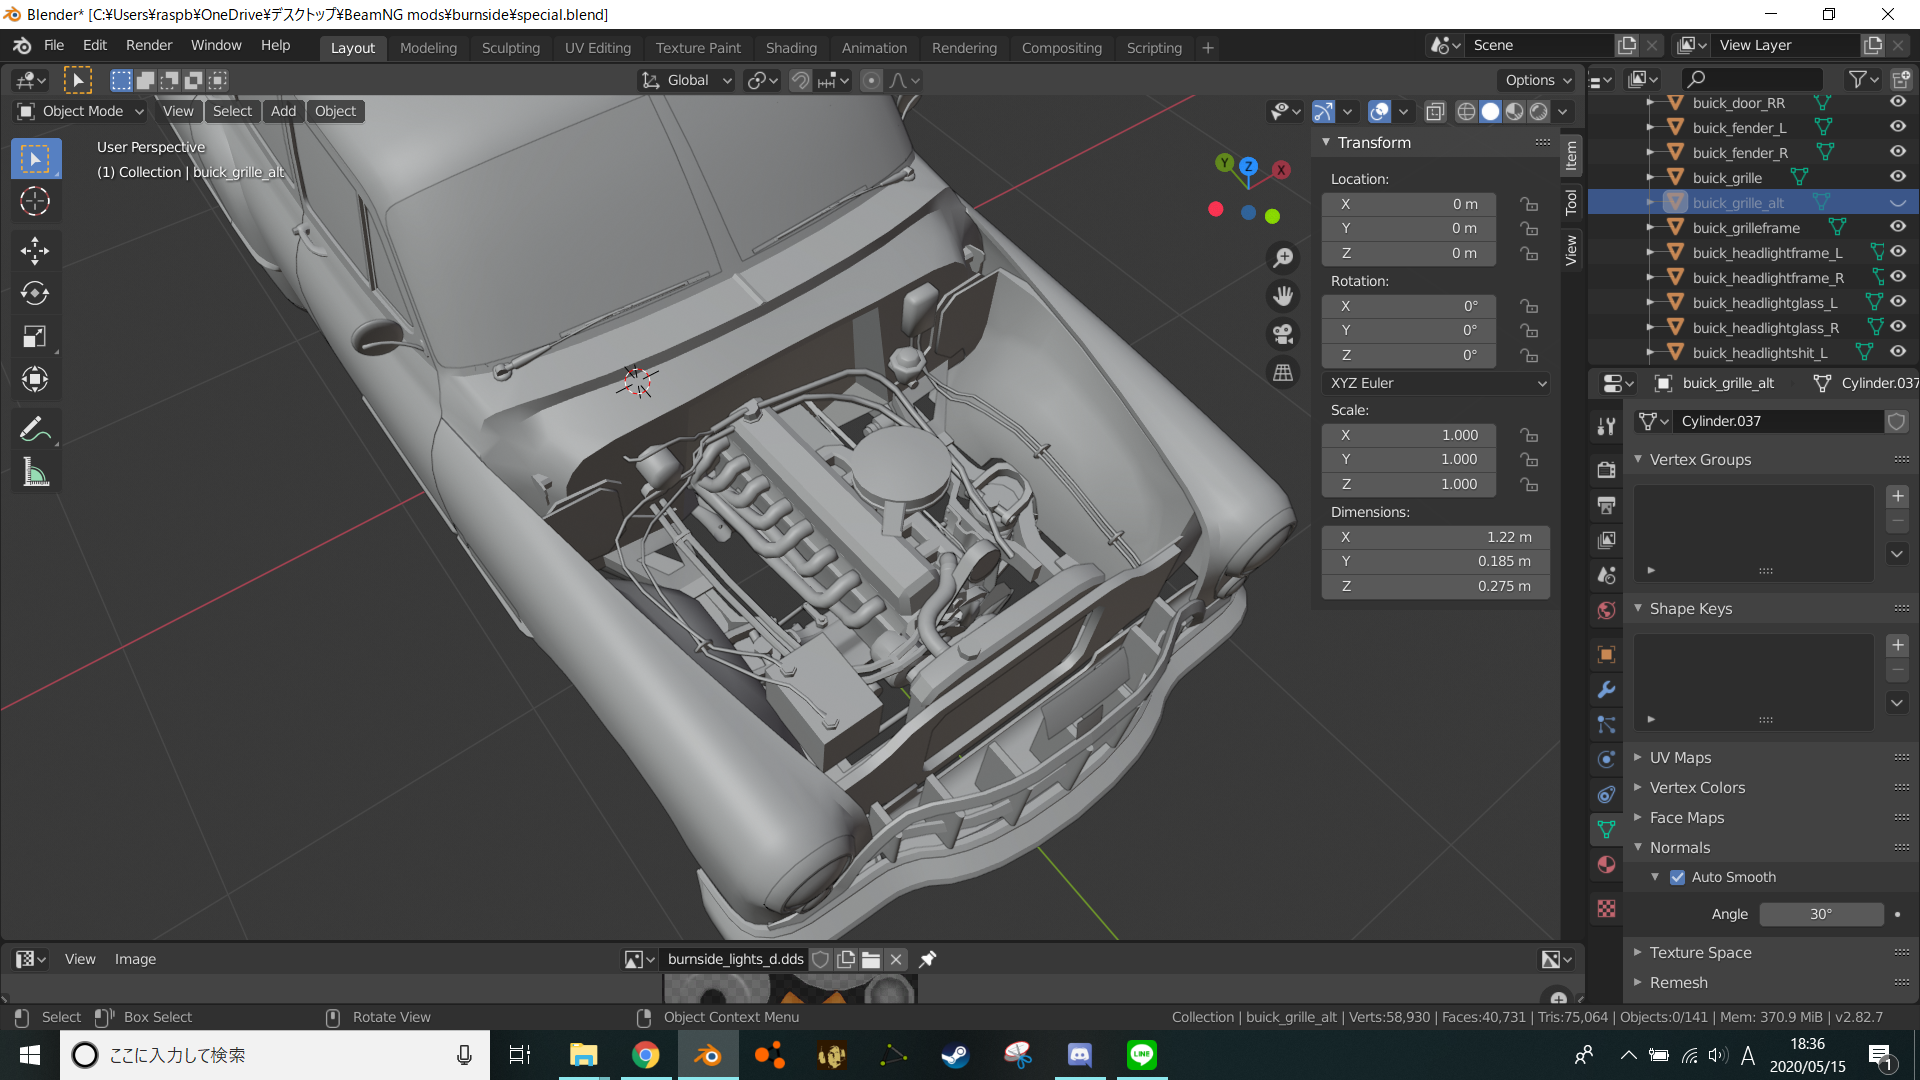This screenshot has height=1080, width=1920.
Task: Click the Pan view hand icon
Action: (x=1283, y=296)
